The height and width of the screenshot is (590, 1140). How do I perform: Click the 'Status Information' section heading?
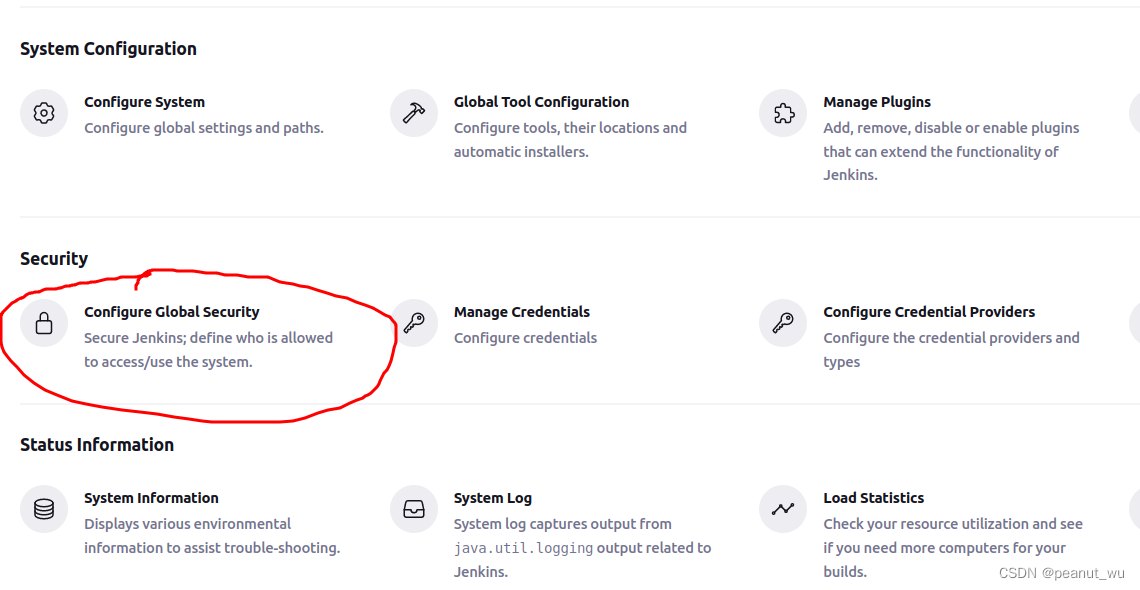[97, 445]
